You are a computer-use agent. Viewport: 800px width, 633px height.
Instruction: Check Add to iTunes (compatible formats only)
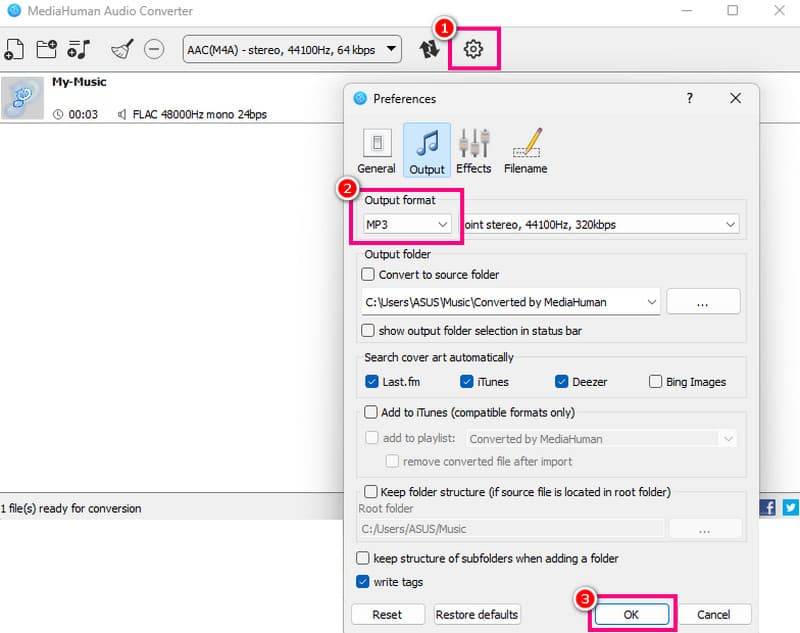coord(370,412)
